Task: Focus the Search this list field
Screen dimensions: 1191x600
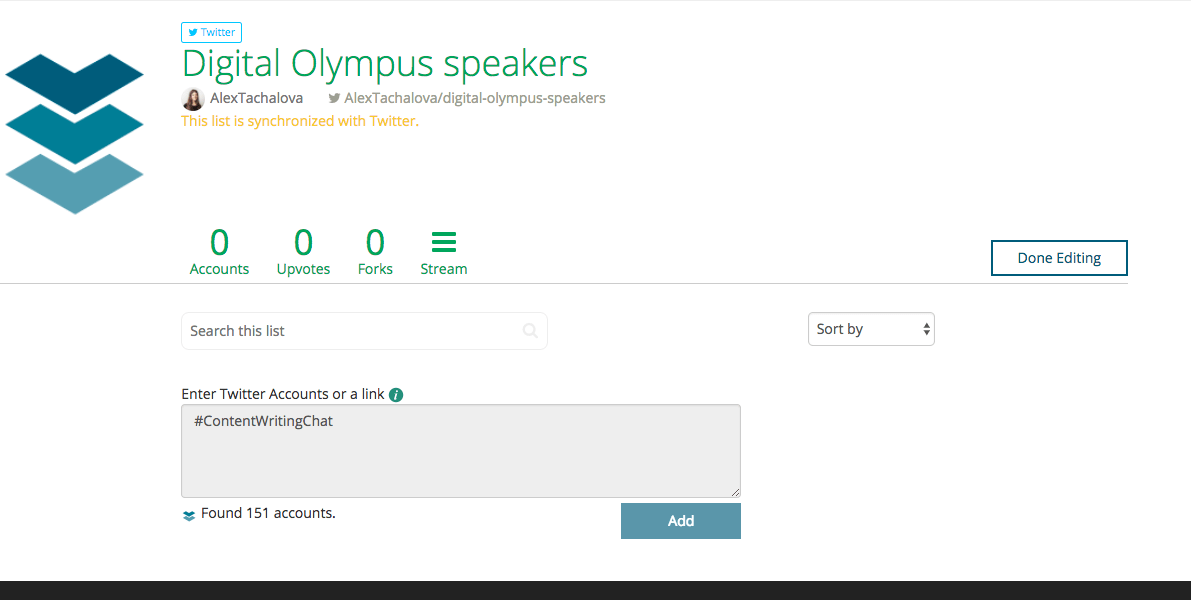Action: (x=350, y=331)
